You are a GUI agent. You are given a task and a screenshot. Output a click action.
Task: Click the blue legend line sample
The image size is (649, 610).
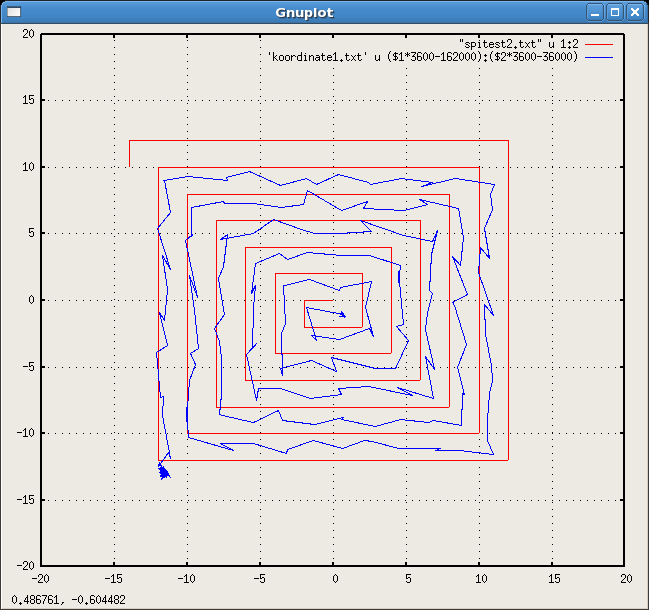tap(599, 57)
